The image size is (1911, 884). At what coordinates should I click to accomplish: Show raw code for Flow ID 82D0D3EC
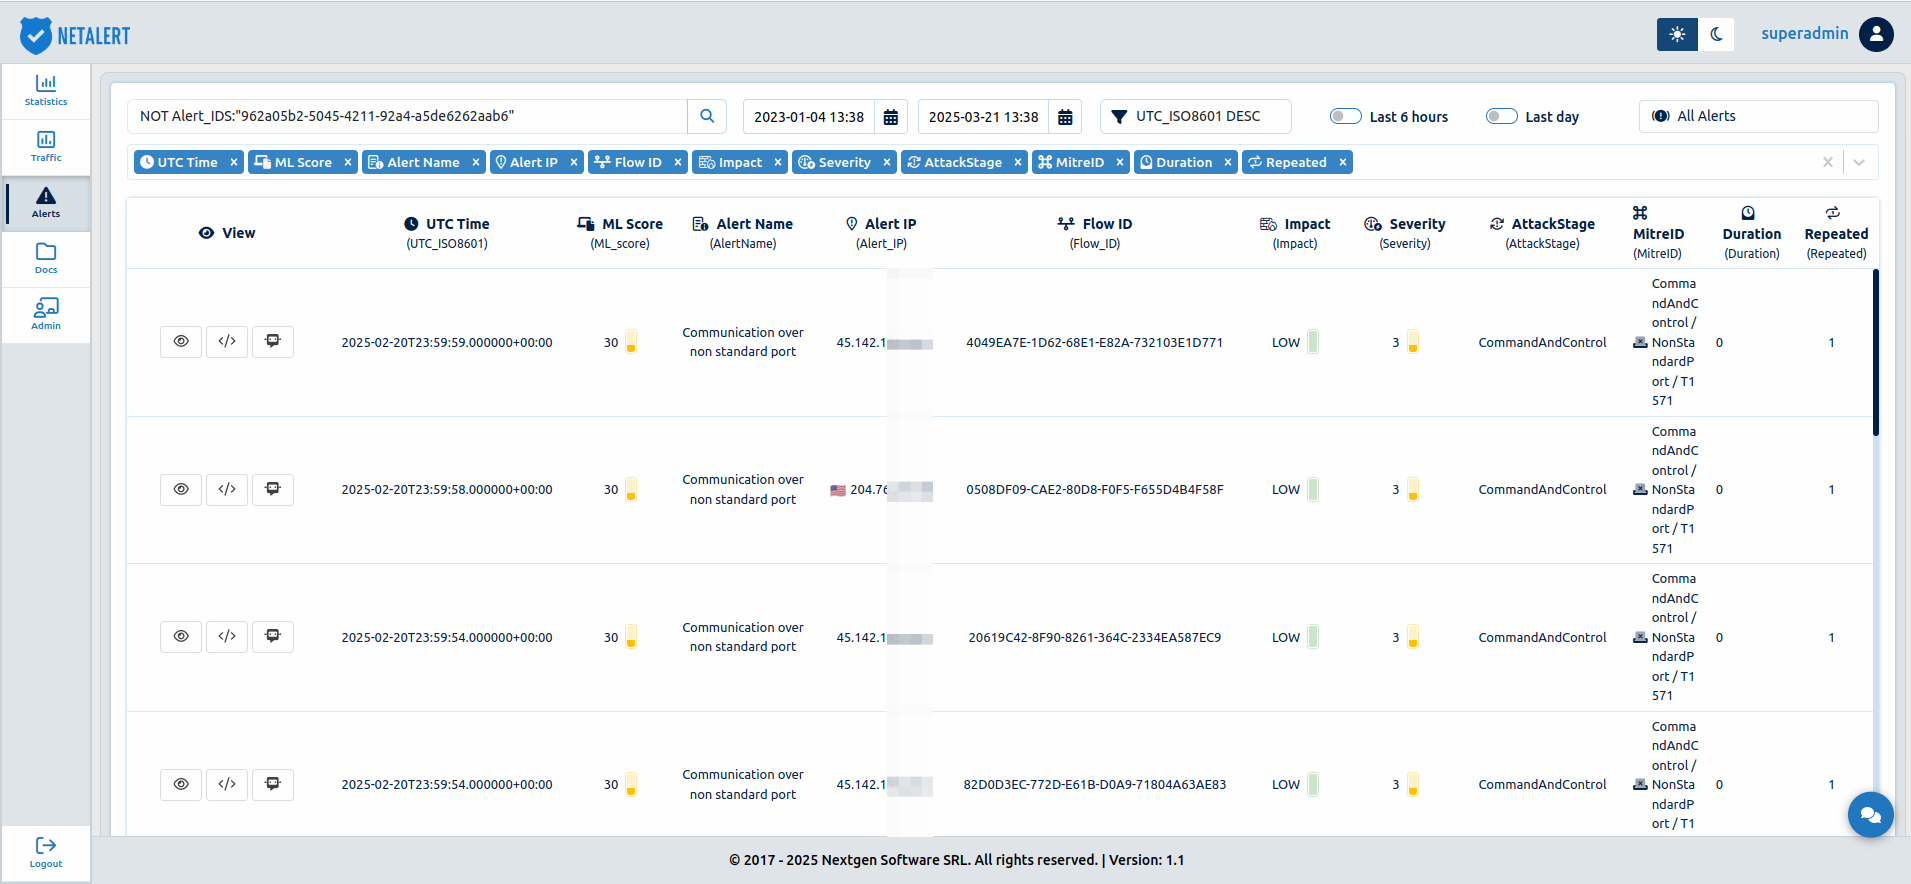tap(227, 785)
